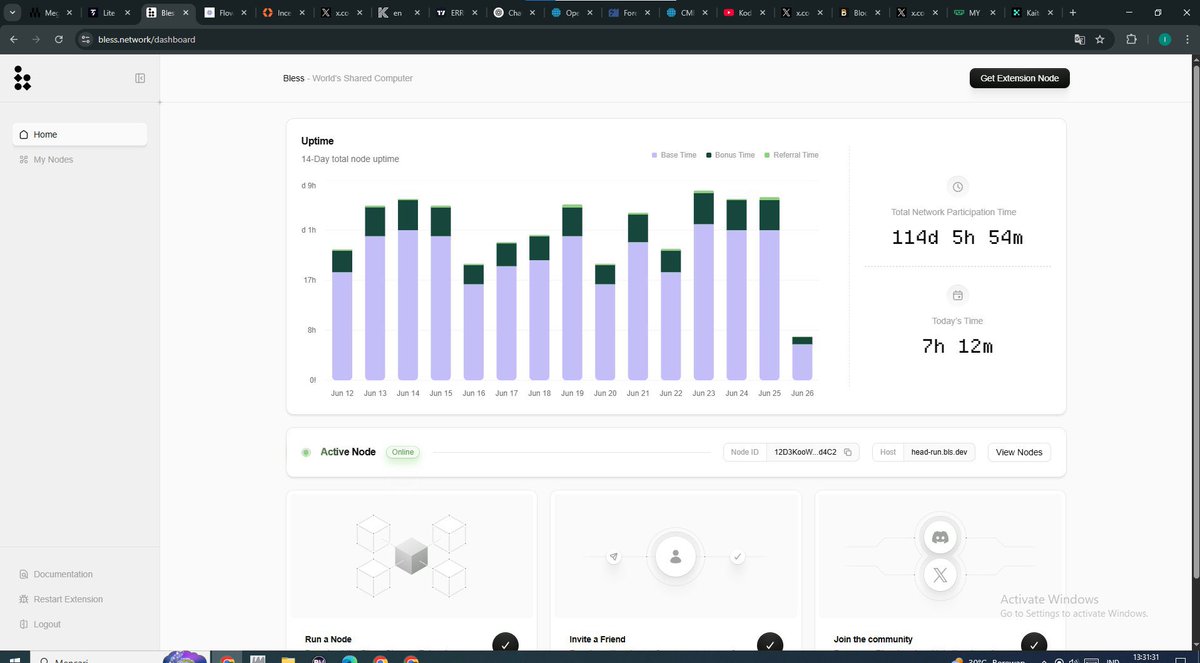Click the calendar icon above Today's Time
The image size is (1200, 663).
point(957,295)
